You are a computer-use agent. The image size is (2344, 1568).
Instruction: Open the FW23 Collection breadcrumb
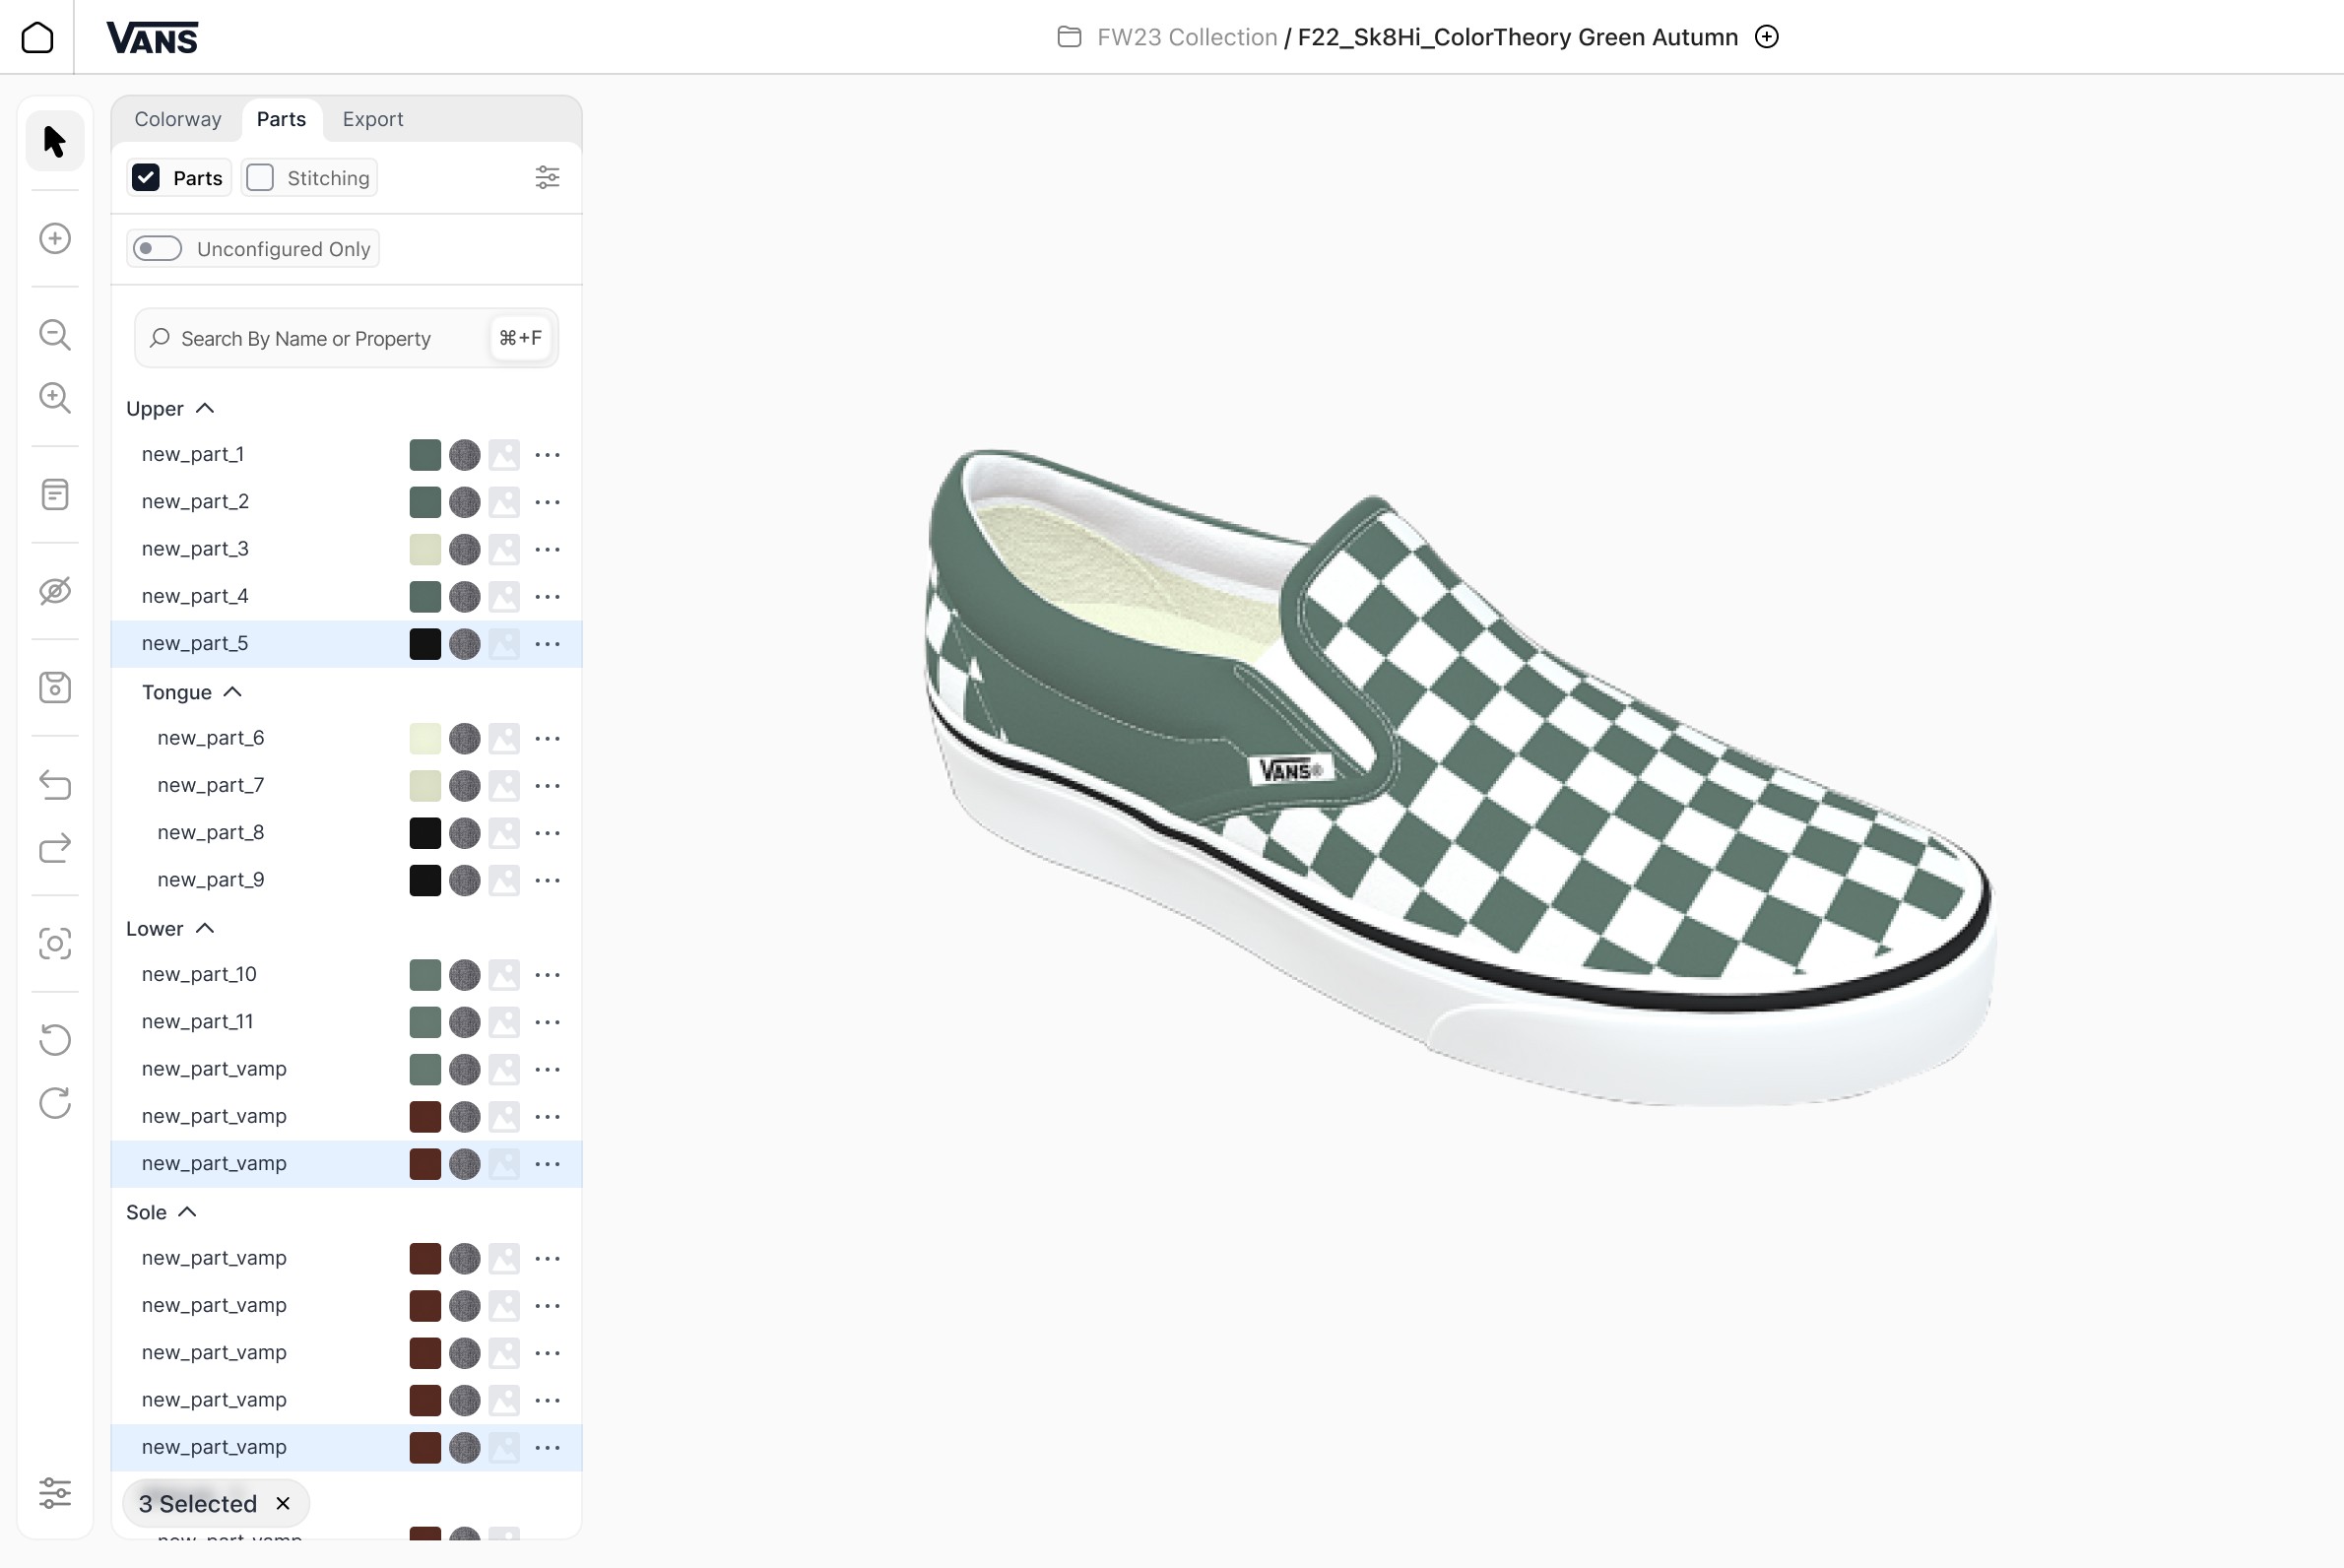[1187, 37]
